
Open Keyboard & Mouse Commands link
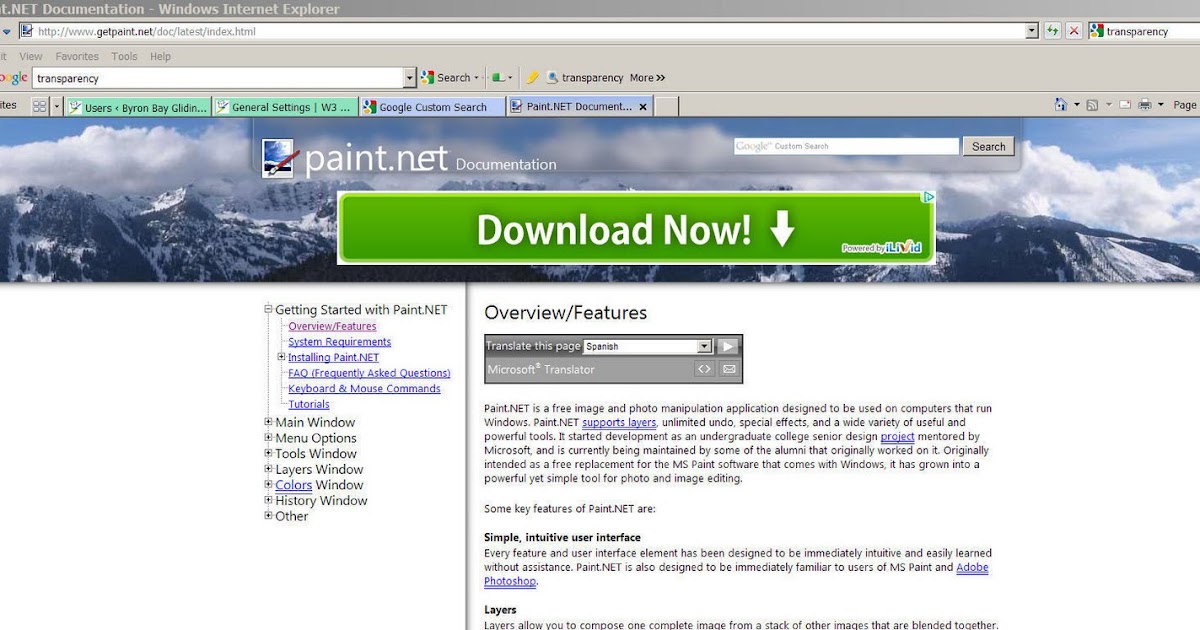(x=364, y=389)
